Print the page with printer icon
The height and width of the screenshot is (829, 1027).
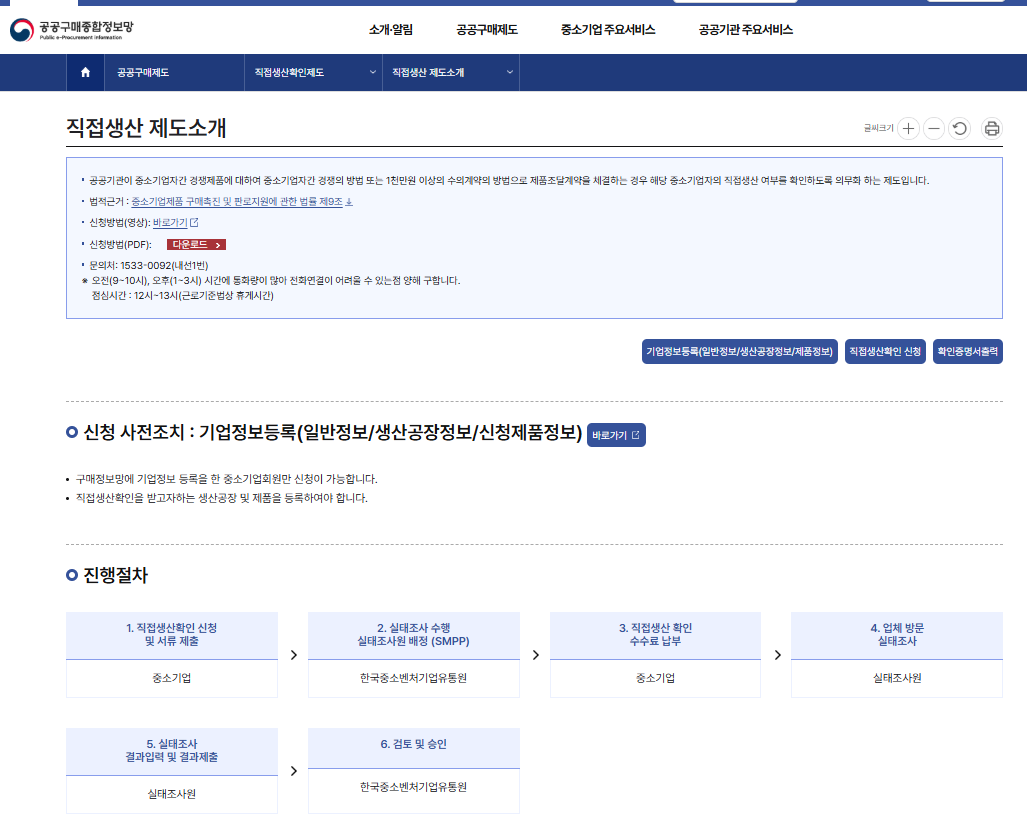pyautogui.click(x=992, y=128)
